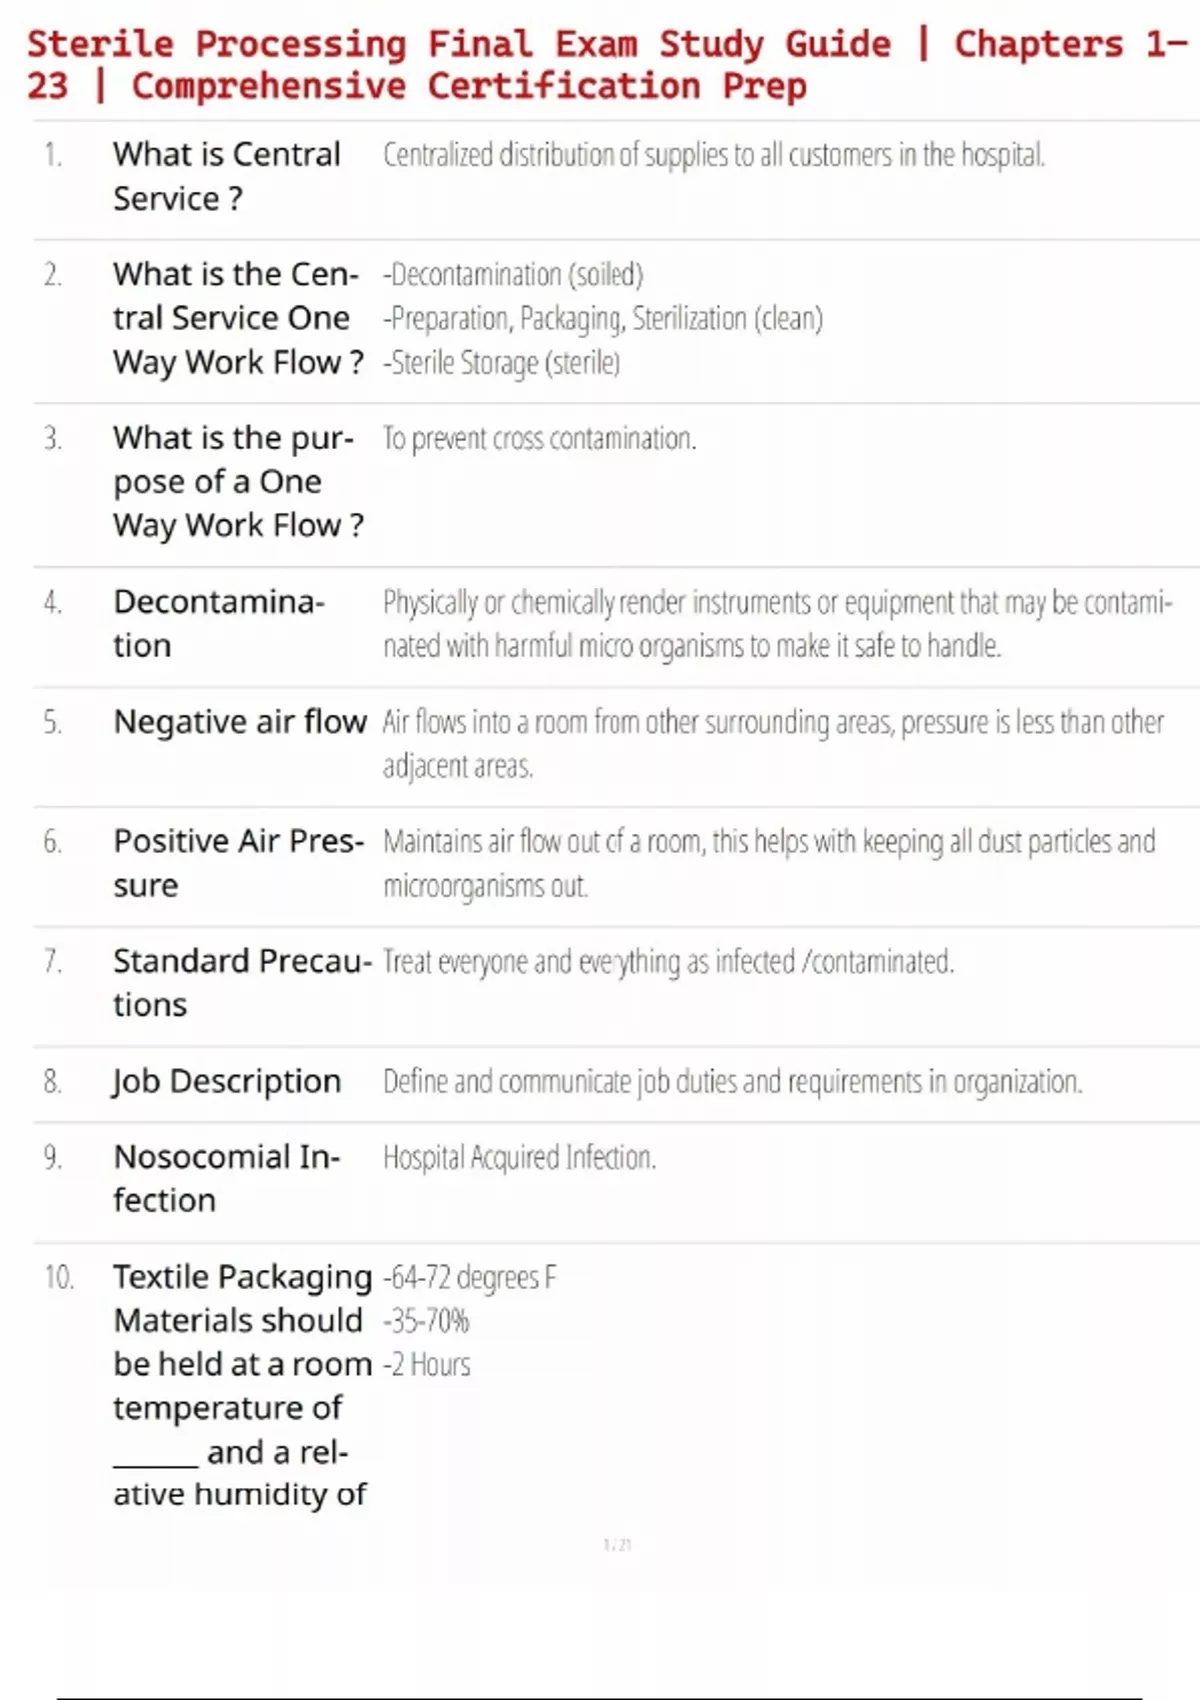Select the "-Preparation, Packaging, Sterilization (clean)" line
Image resolution: width=1200 pixels, height=1700 pixels.
tap(603, 318)
